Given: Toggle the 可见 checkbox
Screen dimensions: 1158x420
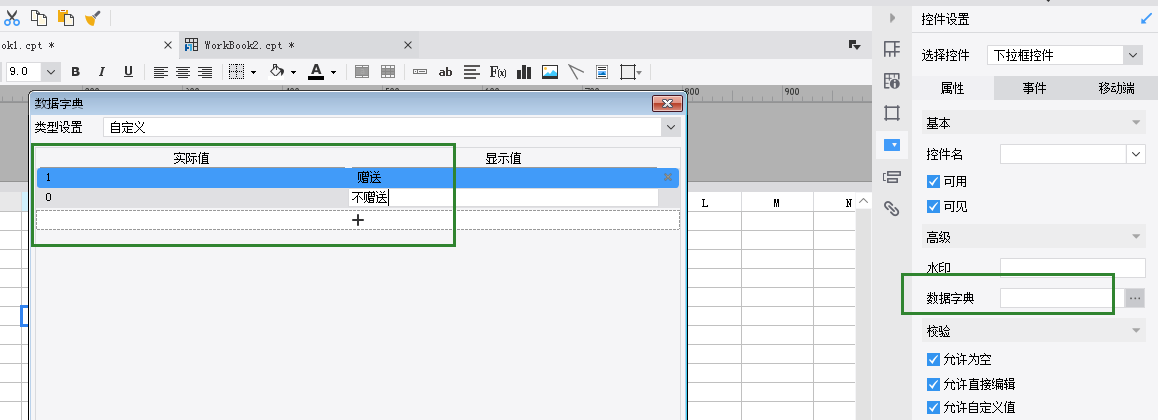Looking at the screenshot, I should (933, 207).
